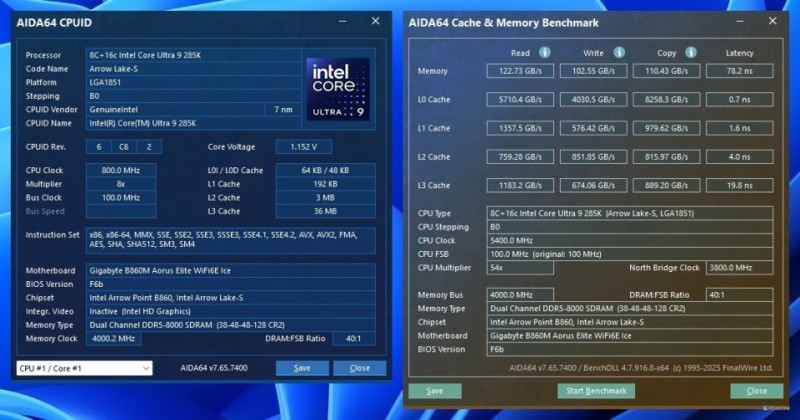
Task: Close CPUID window with title bar X
Action: tap(376, 20)
